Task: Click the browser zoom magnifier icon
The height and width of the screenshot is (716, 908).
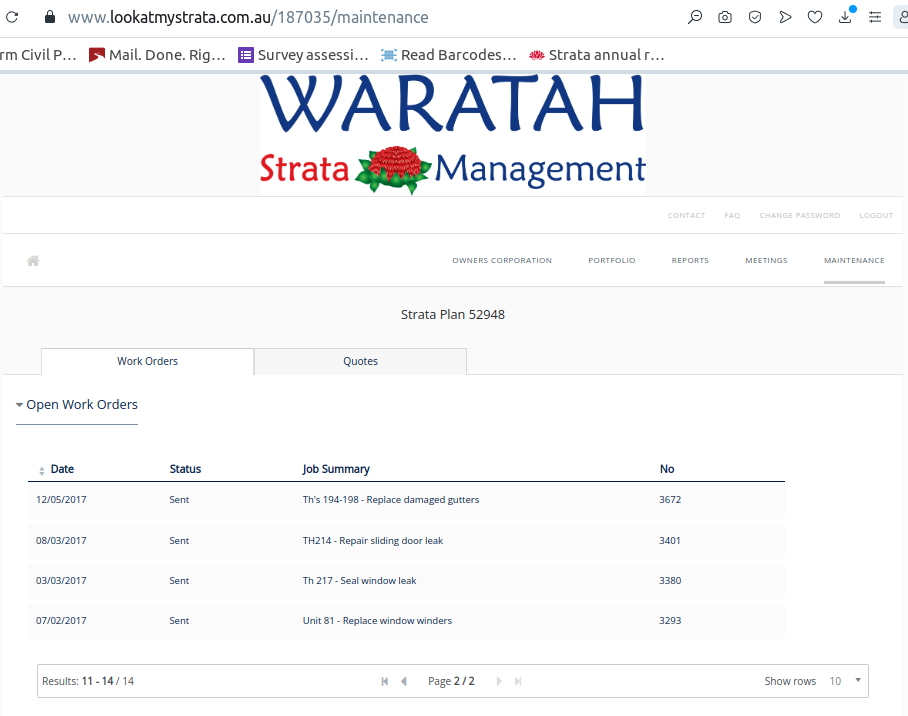Action: (695, 17)
